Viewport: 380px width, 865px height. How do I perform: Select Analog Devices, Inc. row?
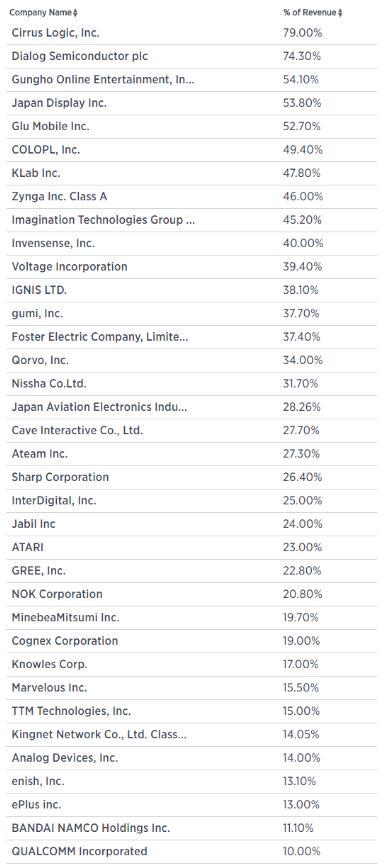pos(190,758)
